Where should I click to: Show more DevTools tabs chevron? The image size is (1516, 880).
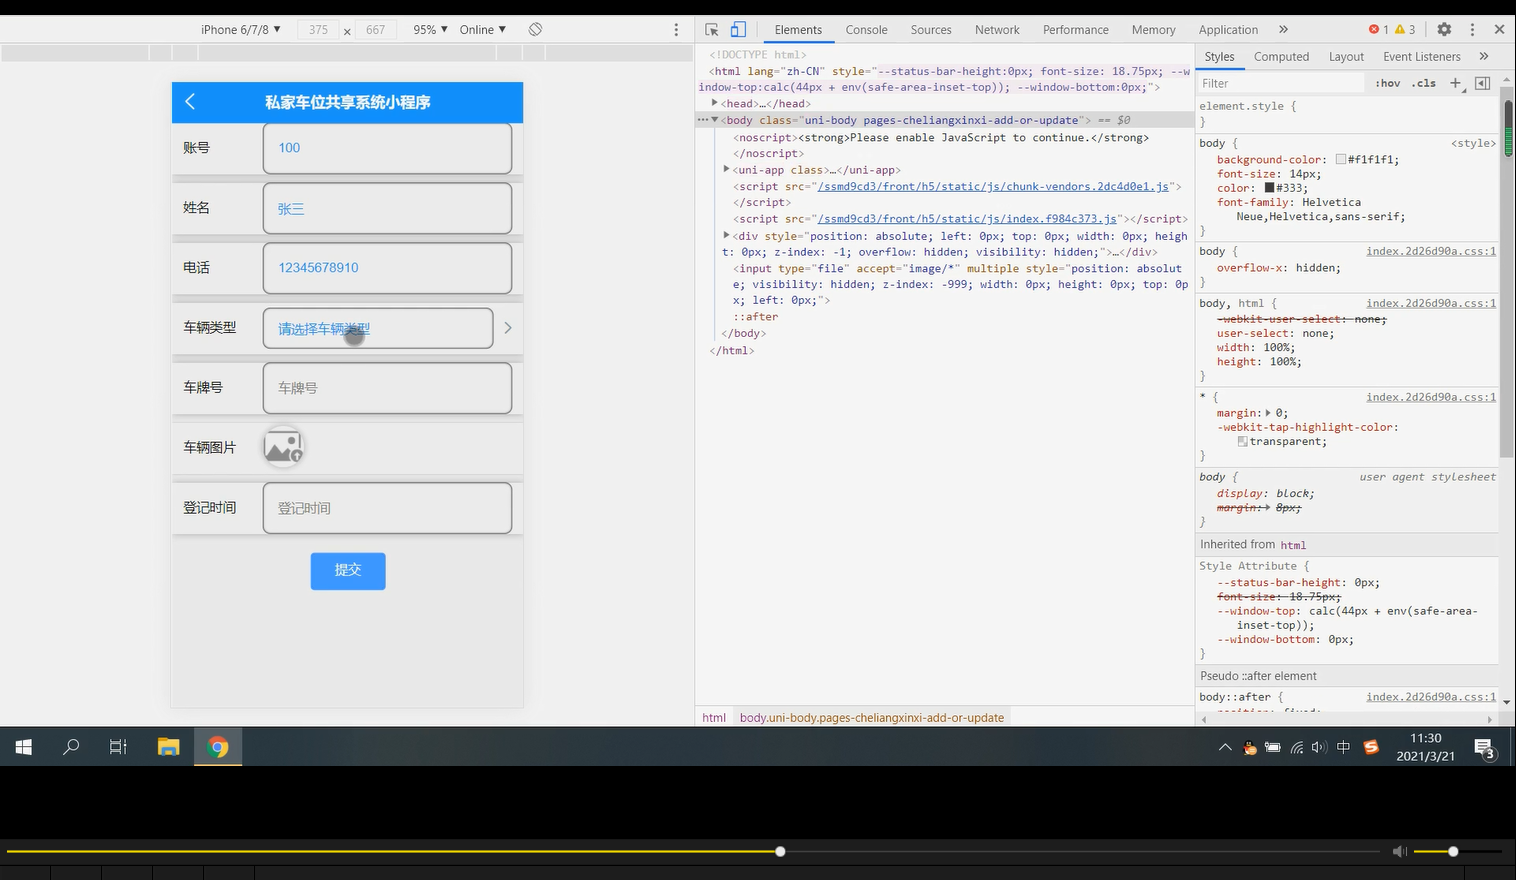pyautogui.click(x=1284, y=30)
